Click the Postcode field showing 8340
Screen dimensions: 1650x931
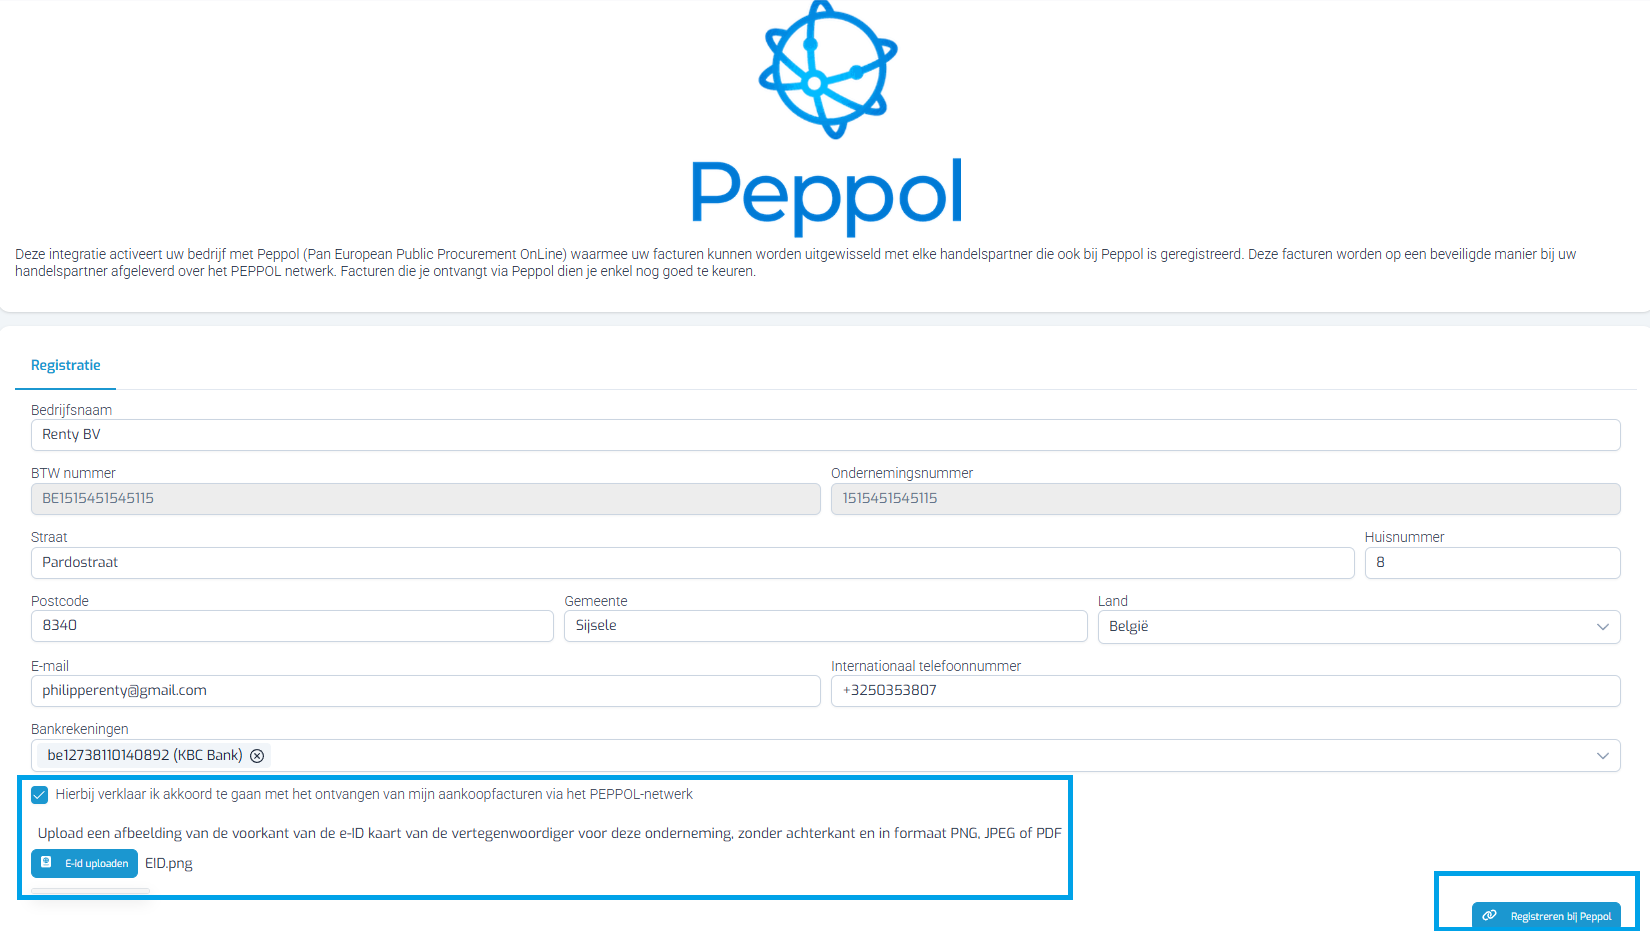[x=292, y=626]
